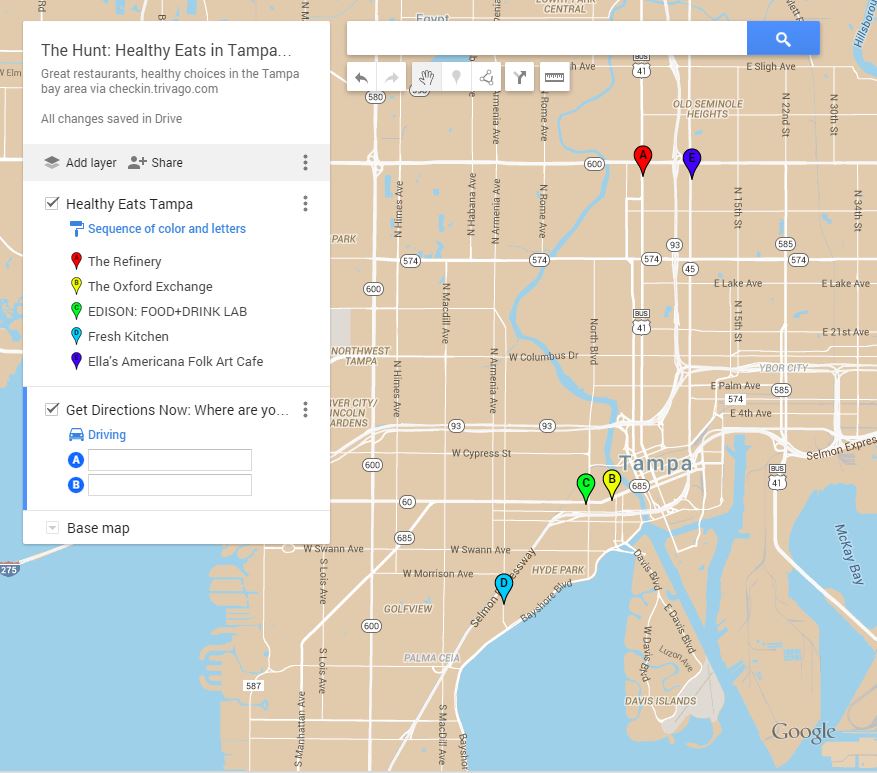Change the Driving travel mode
This screenshot has width=877, height=773.
[x=107, y=435]
